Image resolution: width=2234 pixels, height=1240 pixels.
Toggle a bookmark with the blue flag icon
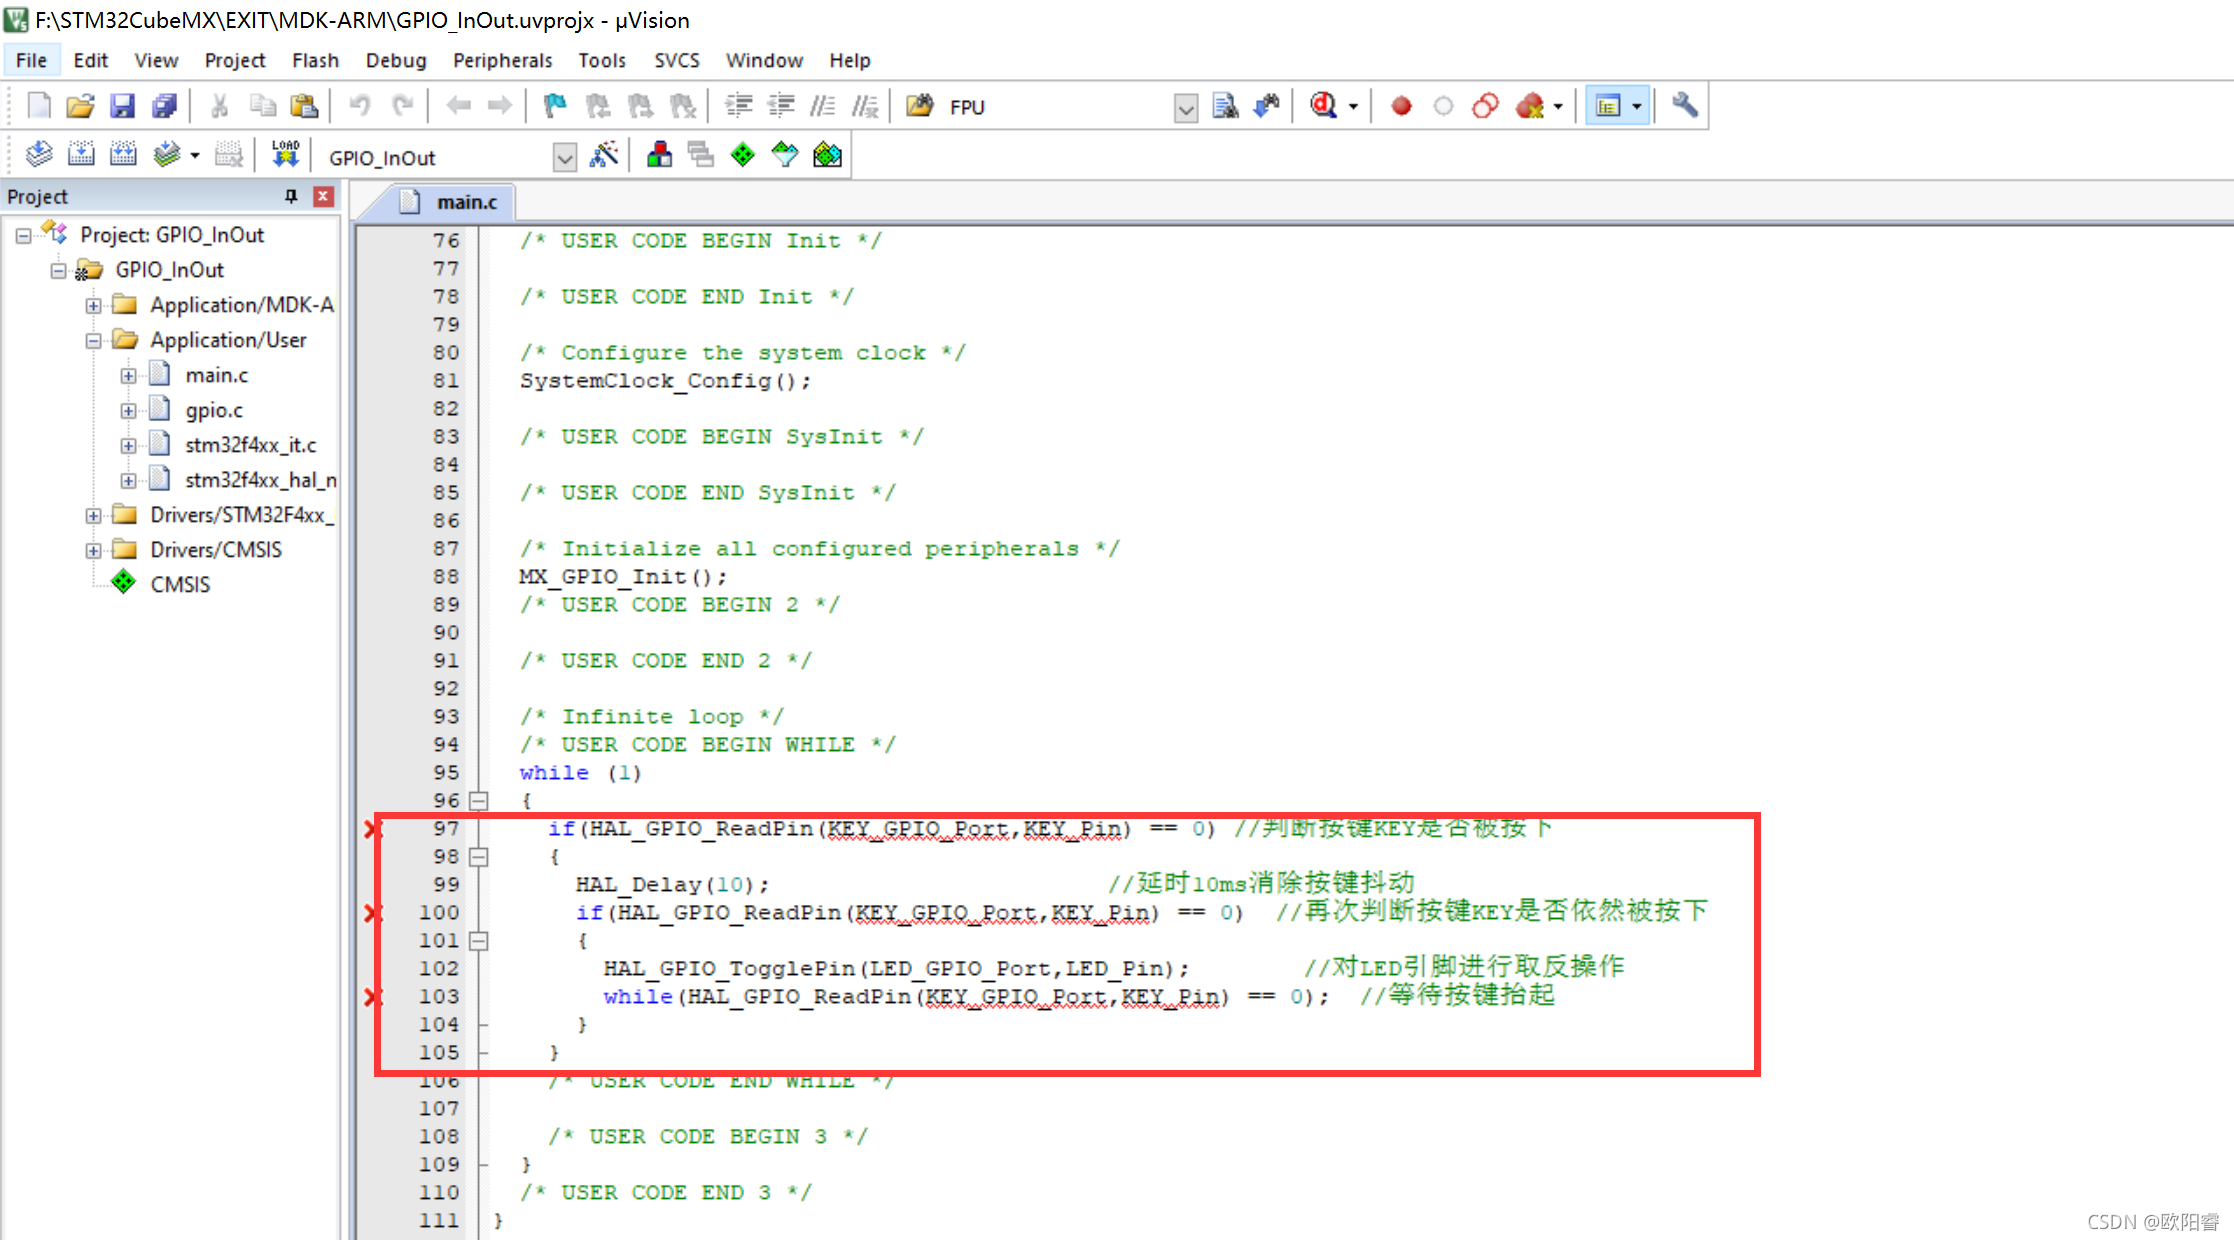coord(555,105)
